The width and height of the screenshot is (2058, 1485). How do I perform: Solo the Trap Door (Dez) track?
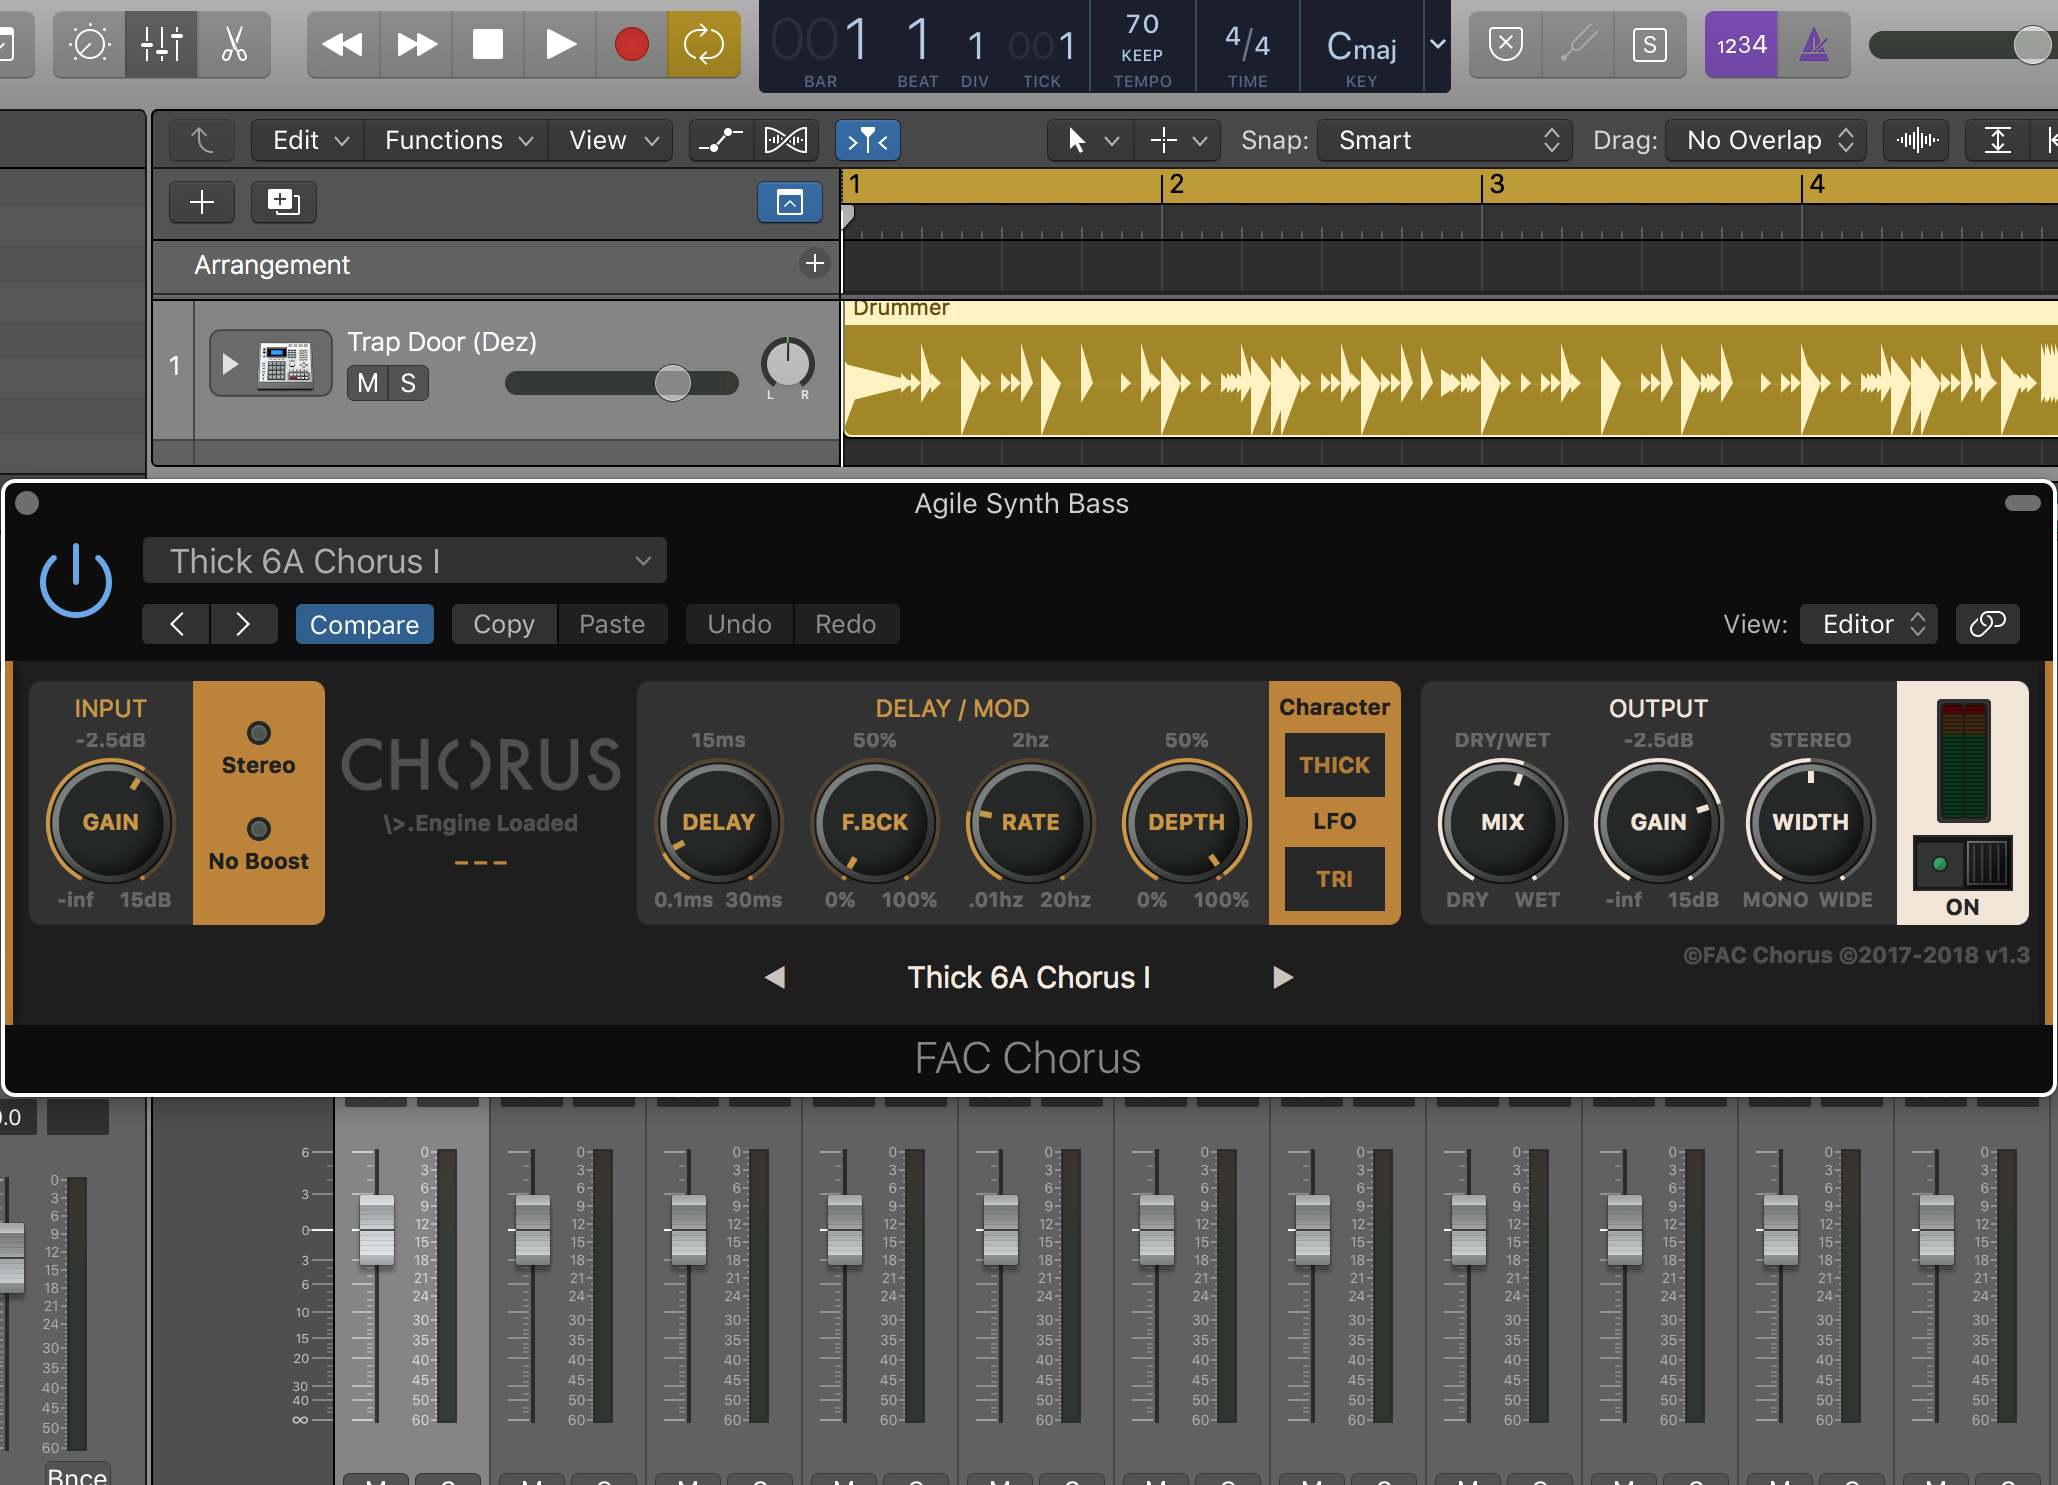(x=408, y=383)
